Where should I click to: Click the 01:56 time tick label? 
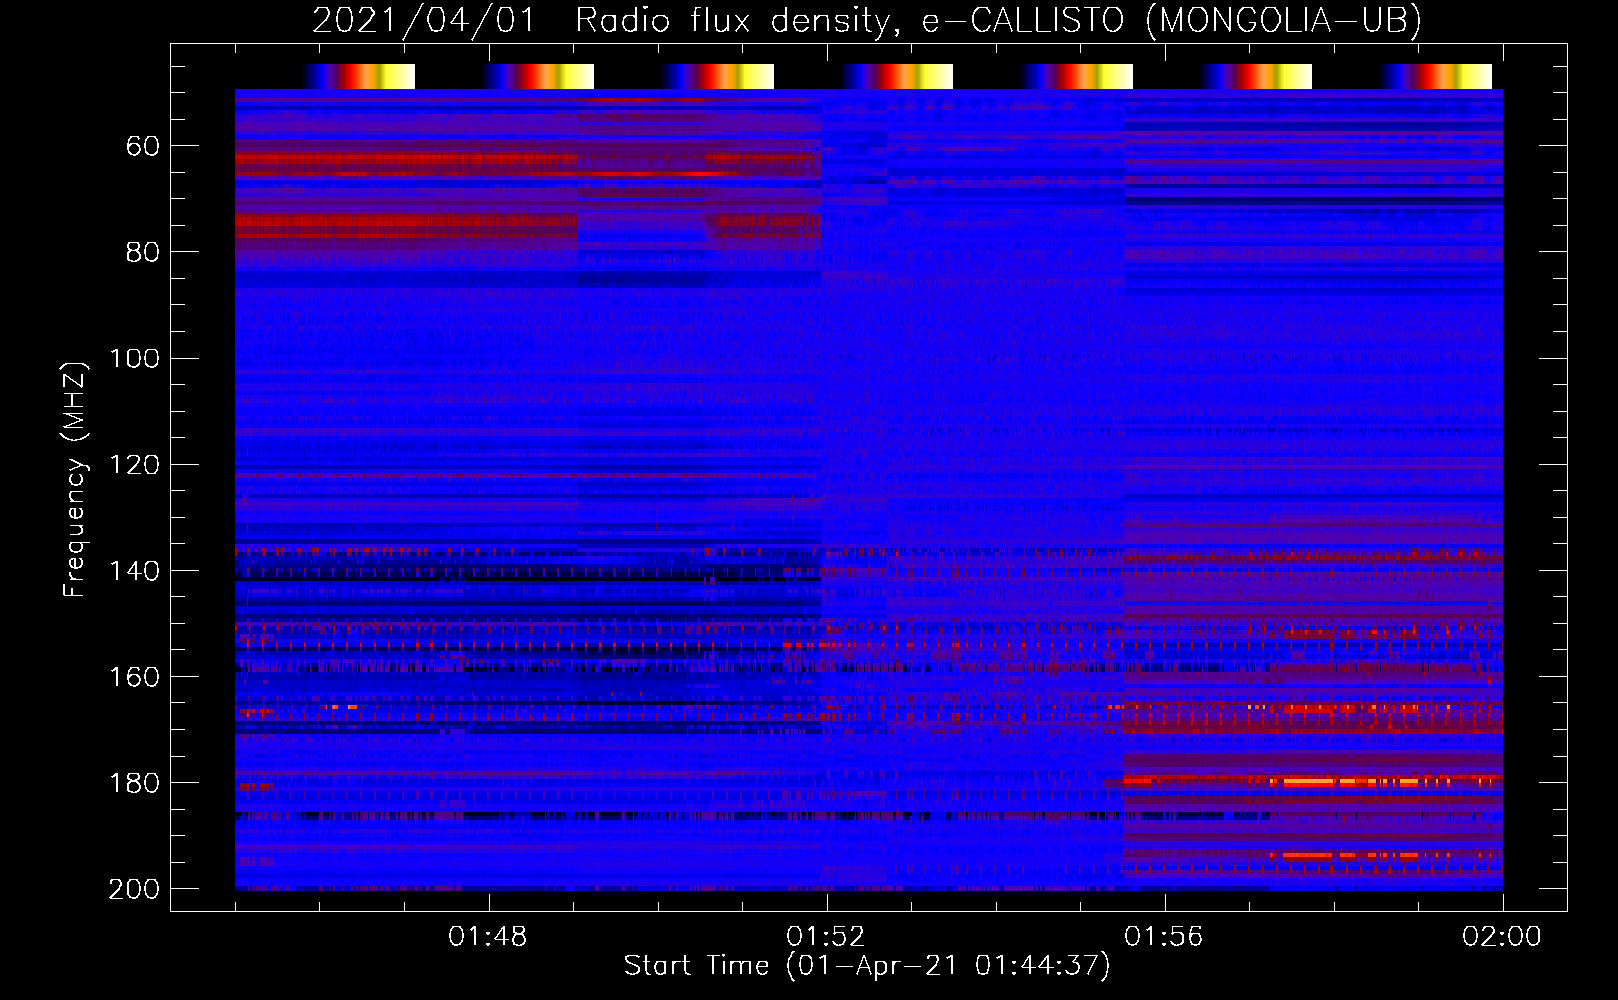pyautogui.click(x=1164, y=937)
